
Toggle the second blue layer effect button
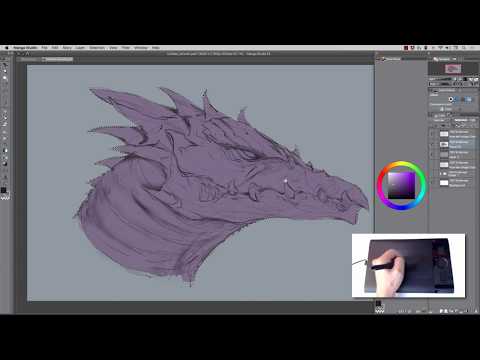(x=468, y=99)
